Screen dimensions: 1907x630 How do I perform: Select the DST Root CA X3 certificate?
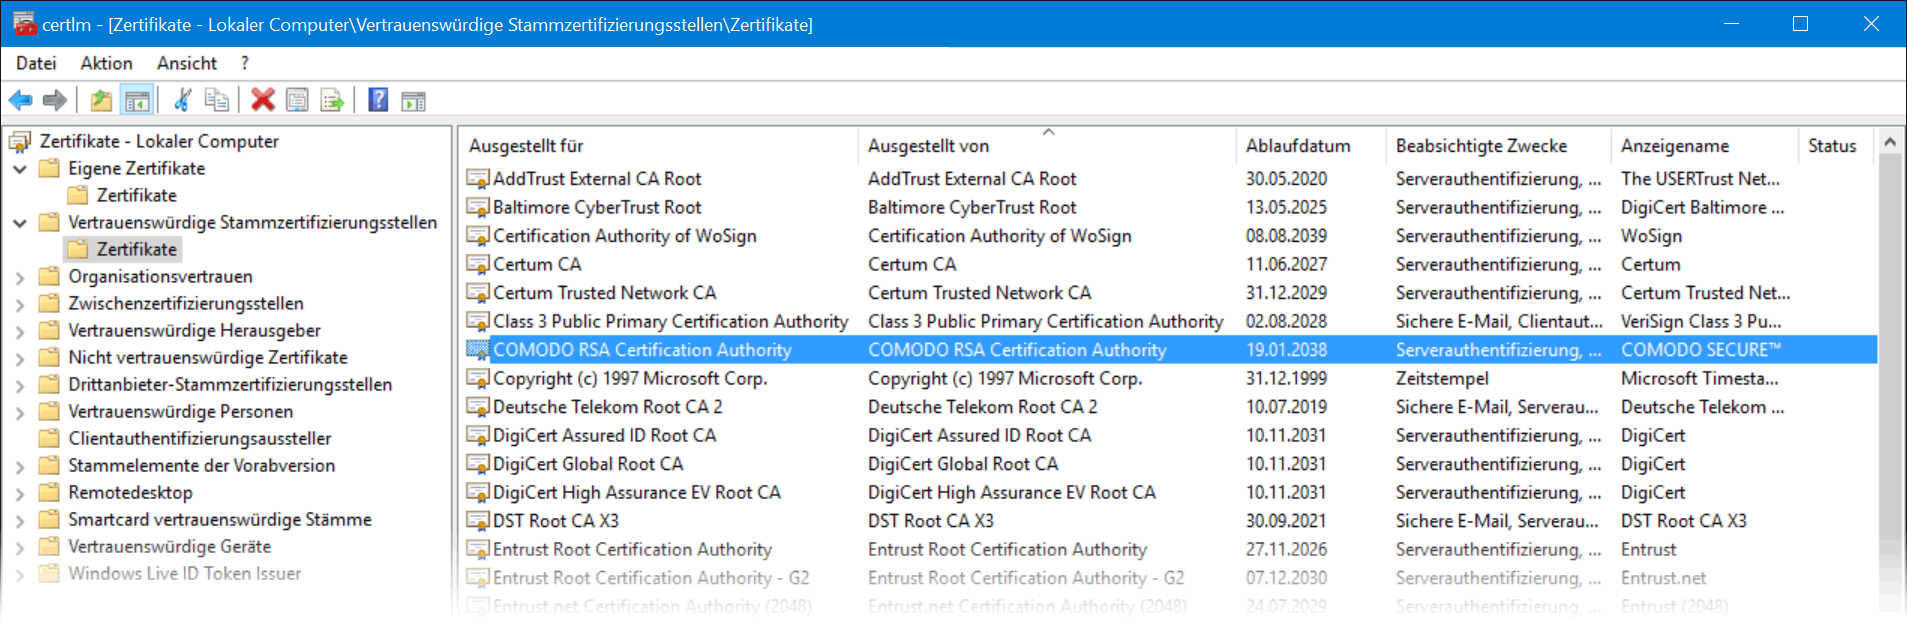point(555,521)
